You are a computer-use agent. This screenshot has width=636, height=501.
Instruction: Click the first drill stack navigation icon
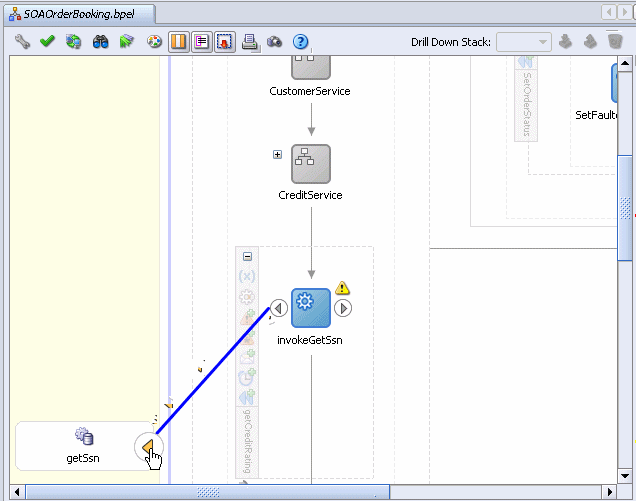point(565,41)
